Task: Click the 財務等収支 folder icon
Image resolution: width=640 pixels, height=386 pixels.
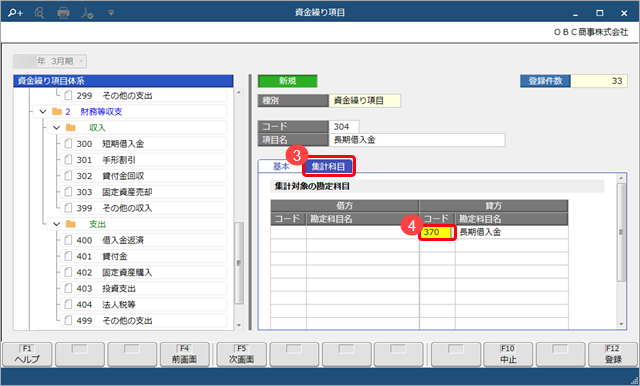Action: (x=57, y=111)
